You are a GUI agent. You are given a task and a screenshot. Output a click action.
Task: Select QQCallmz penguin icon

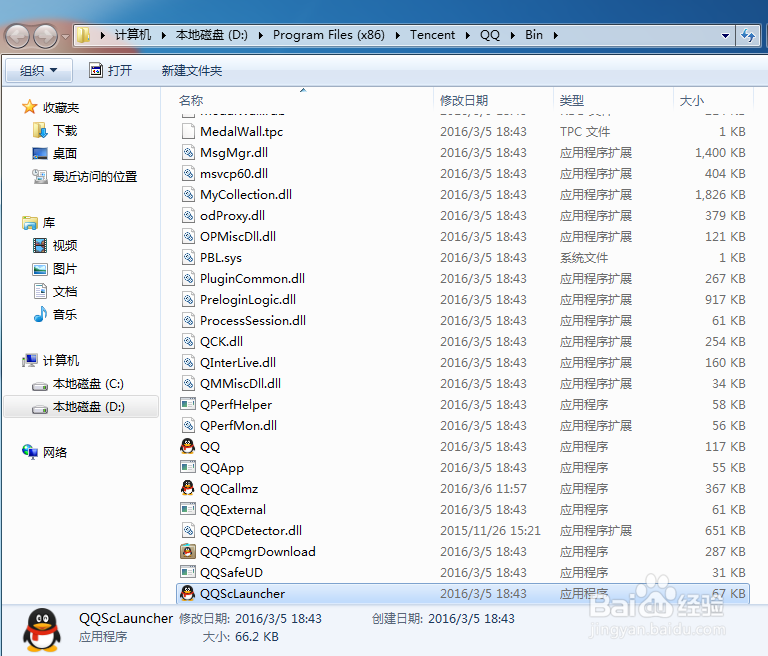pos(188,488)
